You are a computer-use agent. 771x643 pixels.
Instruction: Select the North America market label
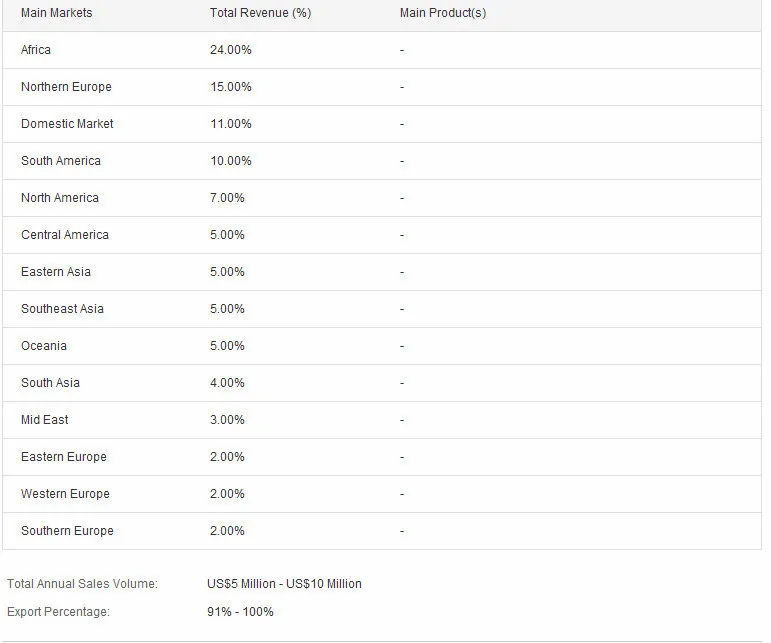pos(60,198)
